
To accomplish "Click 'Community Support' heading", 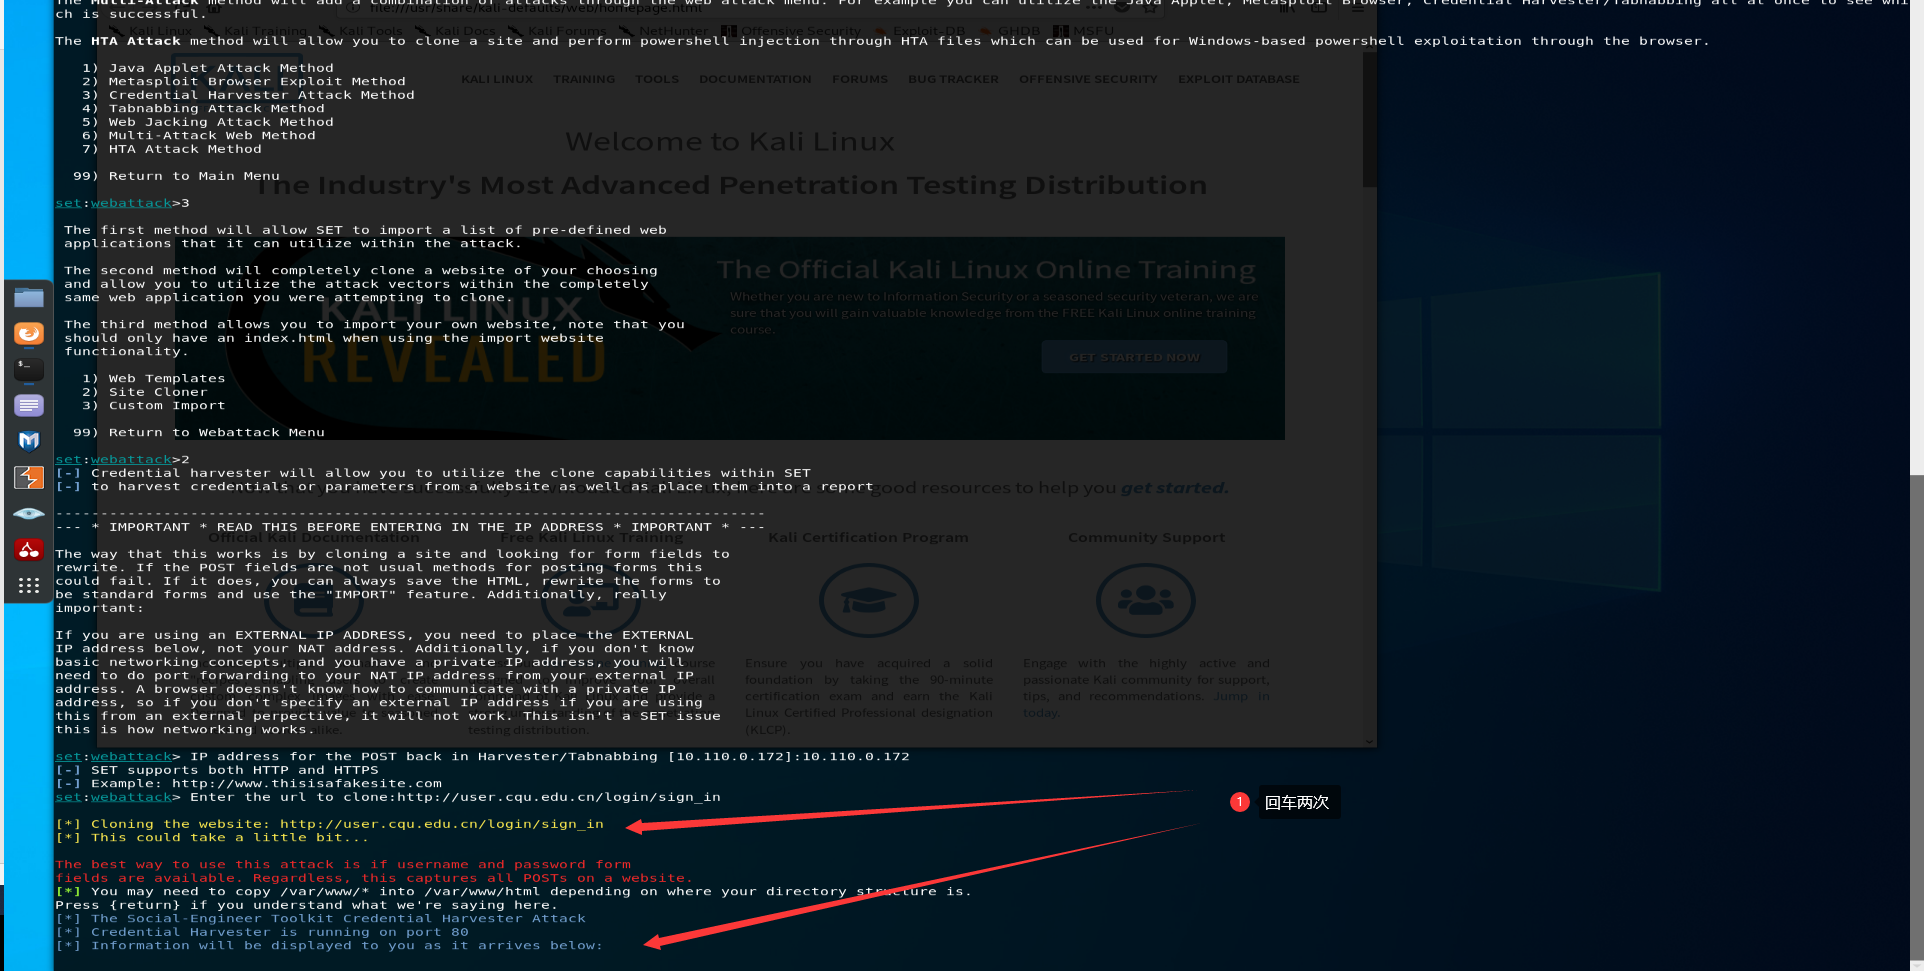I will (x=1146, y=538).
